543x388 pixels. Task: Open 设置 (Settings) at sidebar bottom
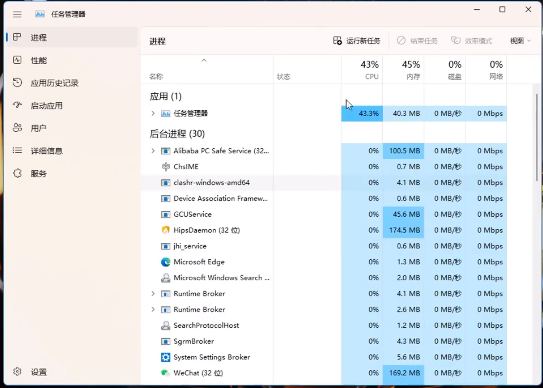tap(72, 372)
